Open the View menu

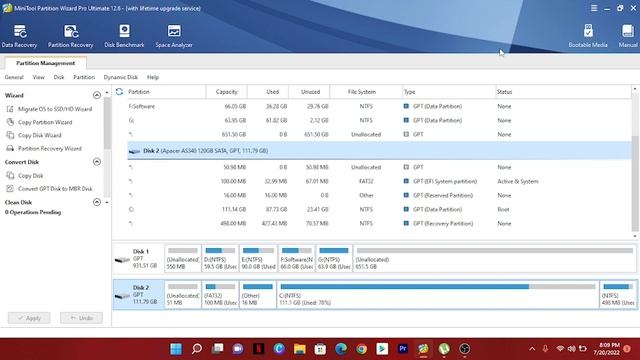(x=39, y=77)
